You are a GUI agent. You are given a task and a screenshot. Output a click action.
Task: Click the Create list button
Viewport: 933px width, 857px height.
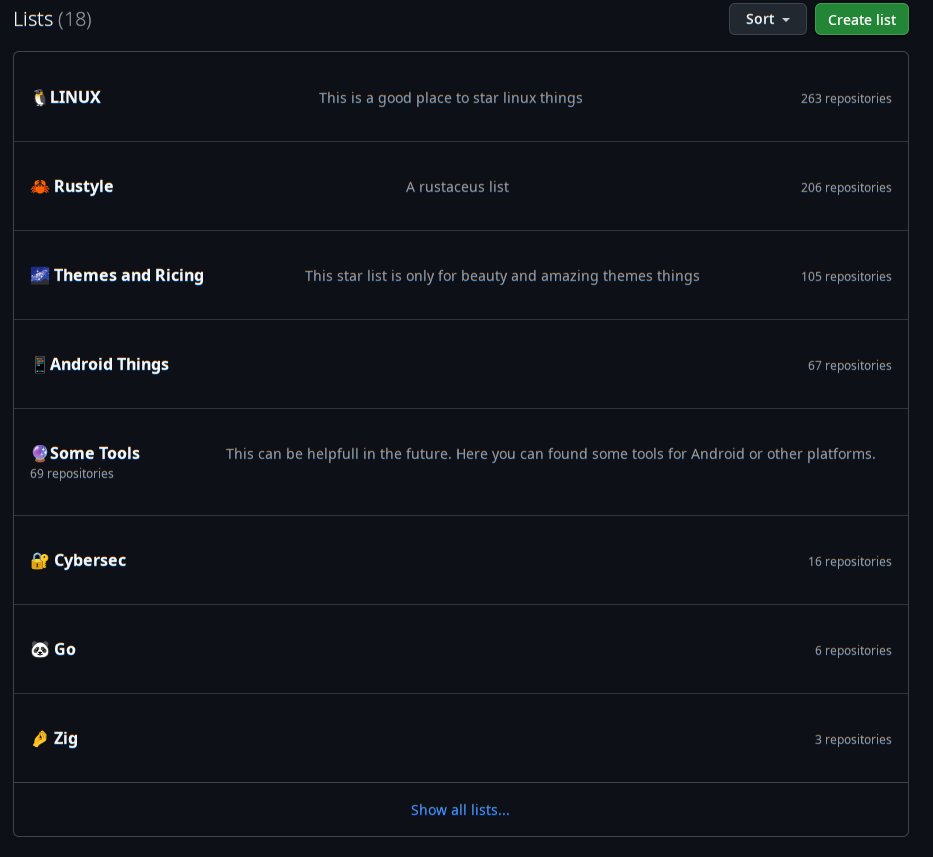click(x=862, y=19)
